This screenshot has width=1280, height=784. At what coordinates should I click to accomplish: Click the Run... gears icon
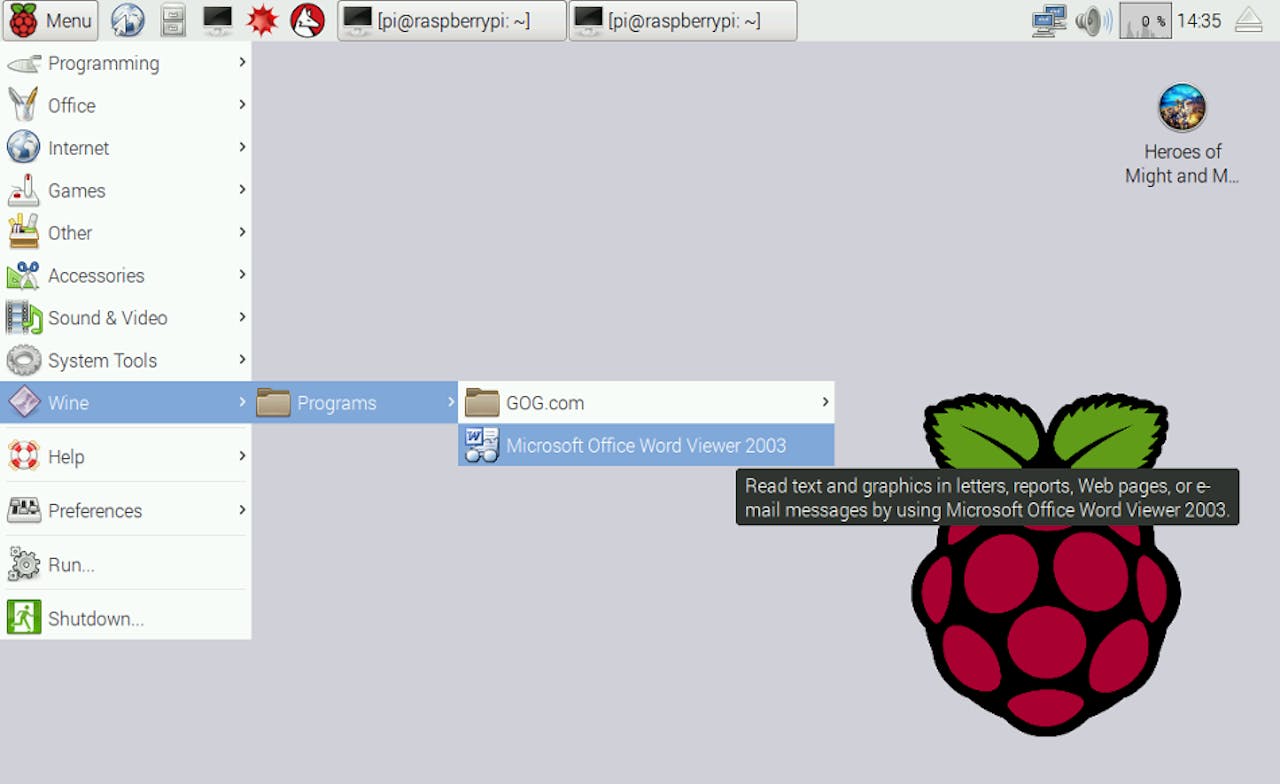(x=24, y=565)
